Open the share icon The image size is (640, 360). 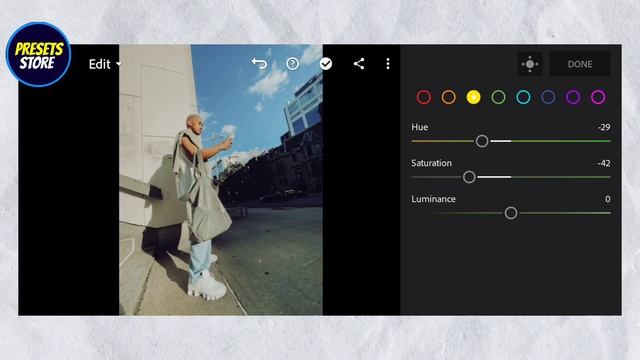point(359,64)
